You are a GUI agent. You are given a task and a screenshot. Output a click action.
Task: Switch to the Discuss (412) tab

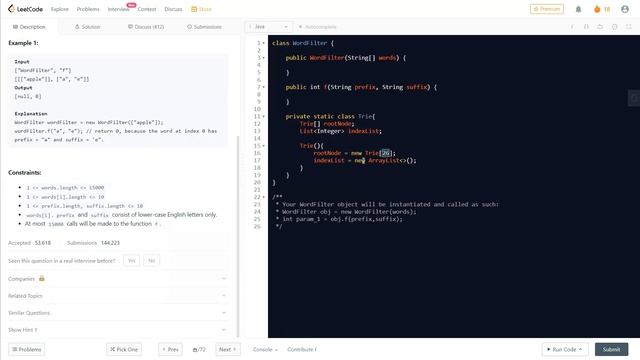[x=146, y=27]
